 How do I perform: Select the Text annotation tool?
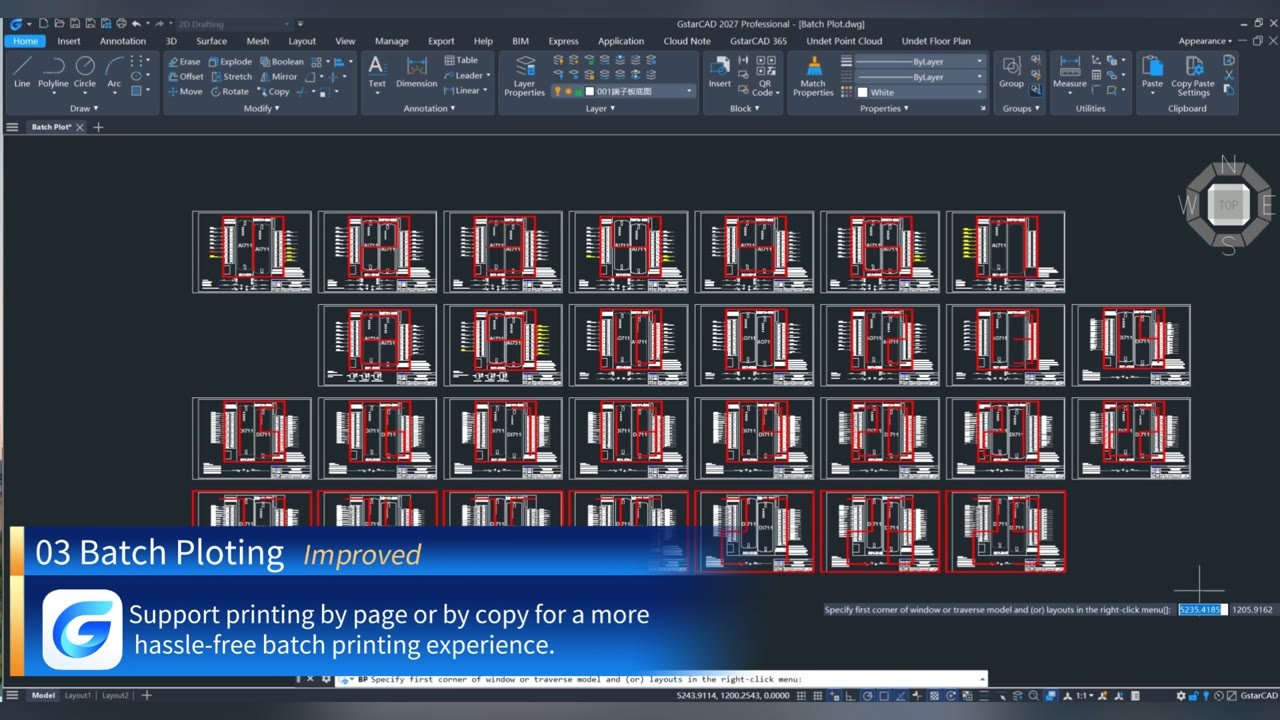coord(377,72)
